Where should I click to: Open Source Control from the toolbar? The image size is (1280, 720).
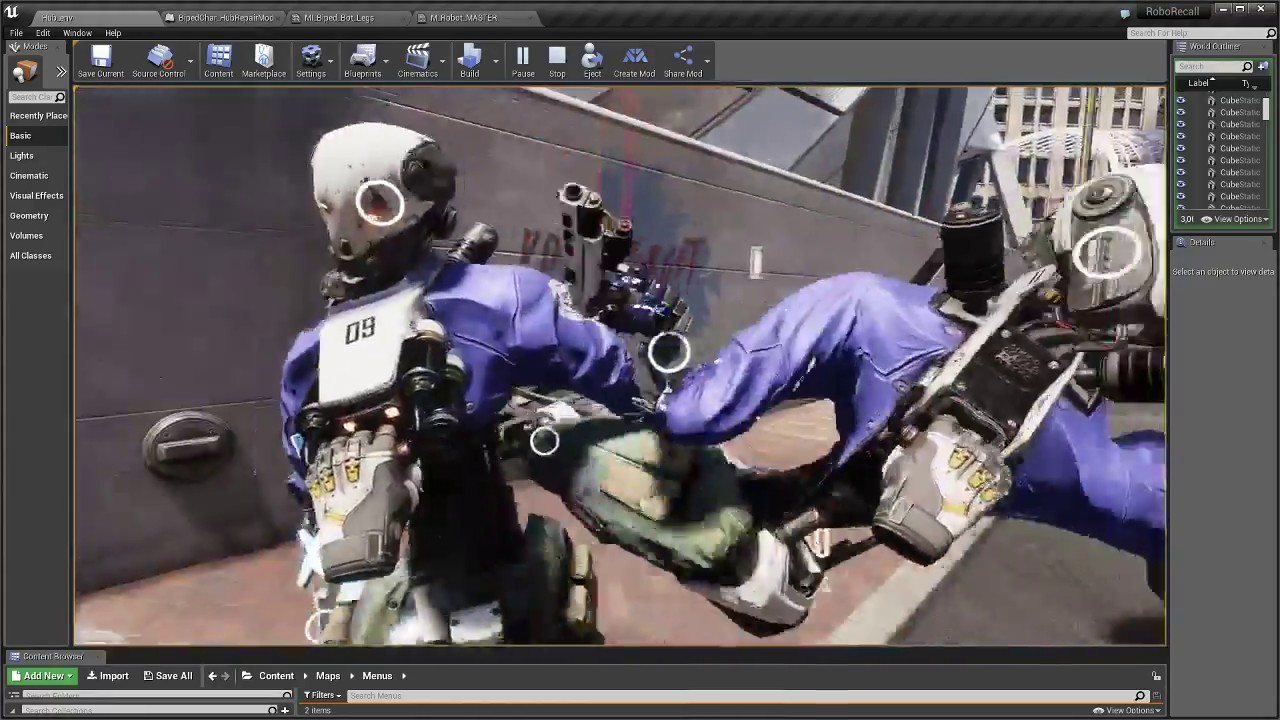tap(159, 56)
